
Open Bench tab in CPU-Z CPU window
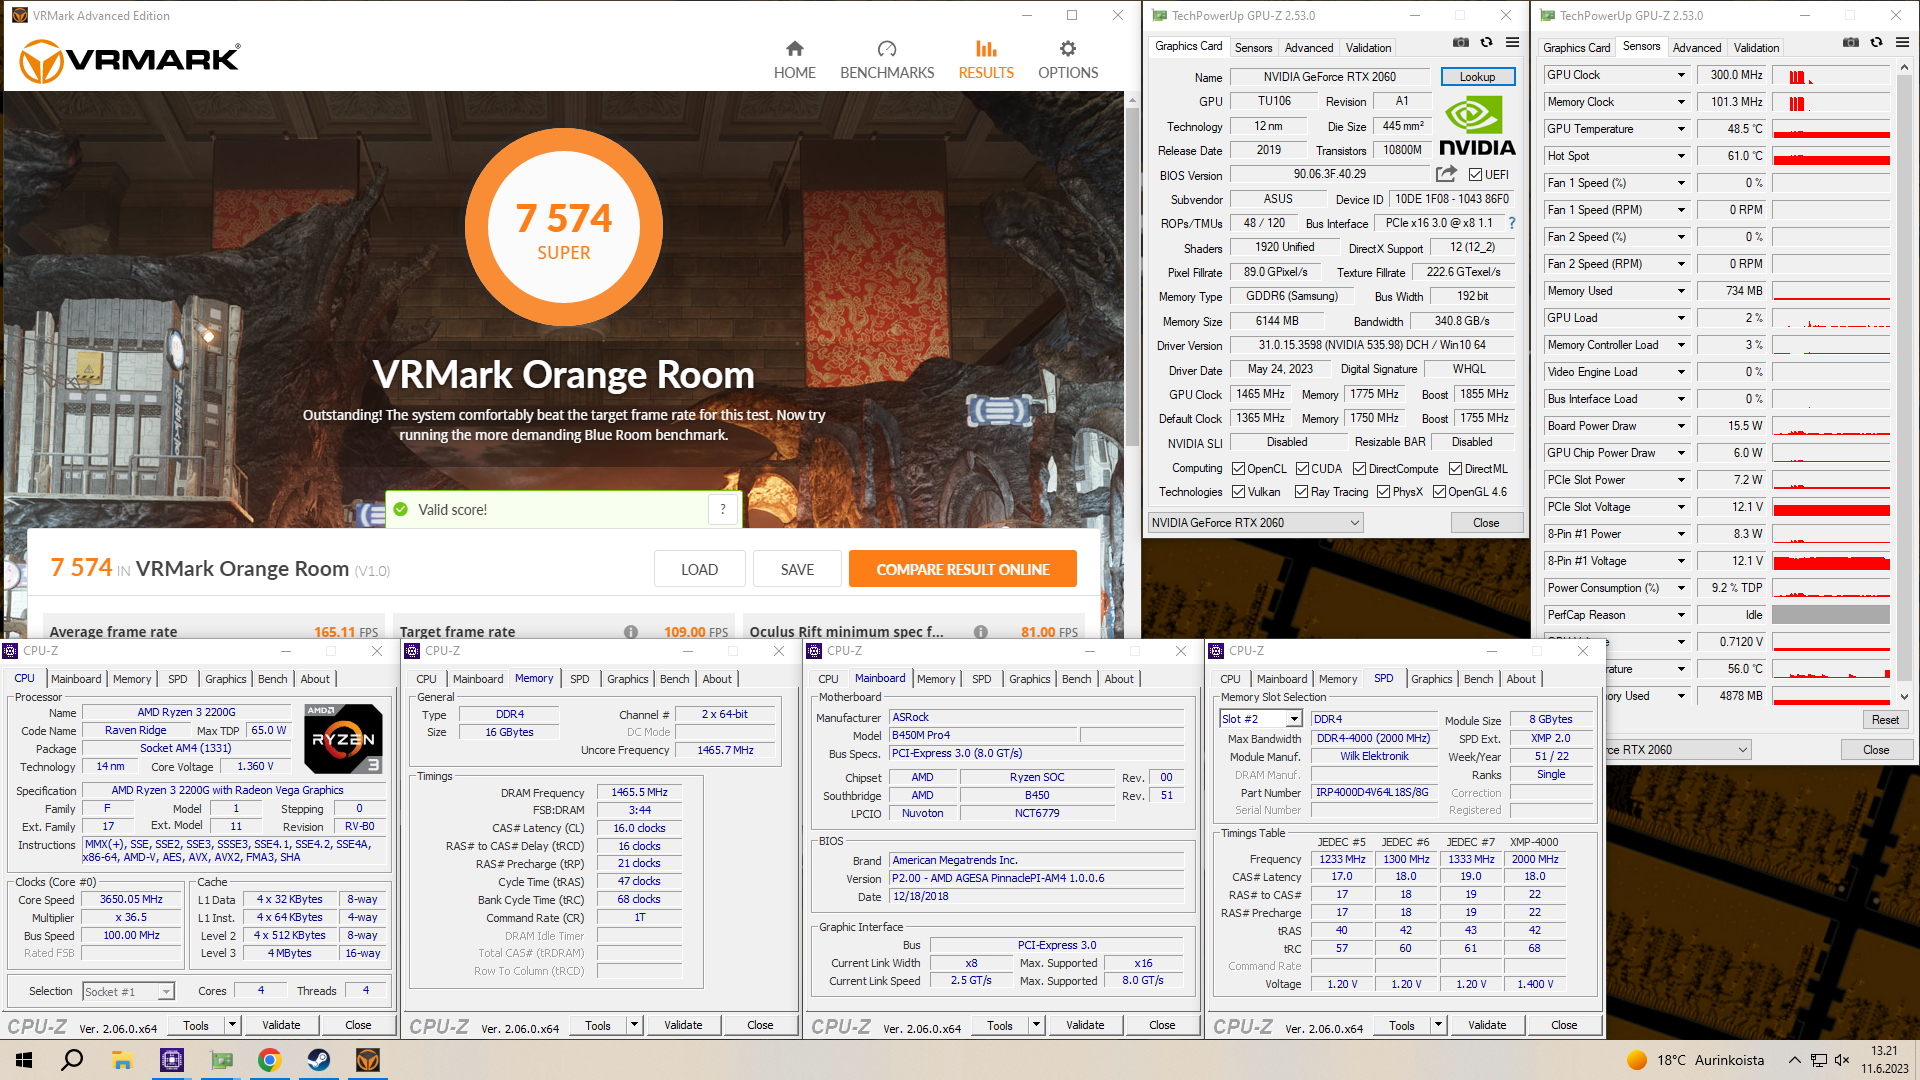click(x=272, y=679)
